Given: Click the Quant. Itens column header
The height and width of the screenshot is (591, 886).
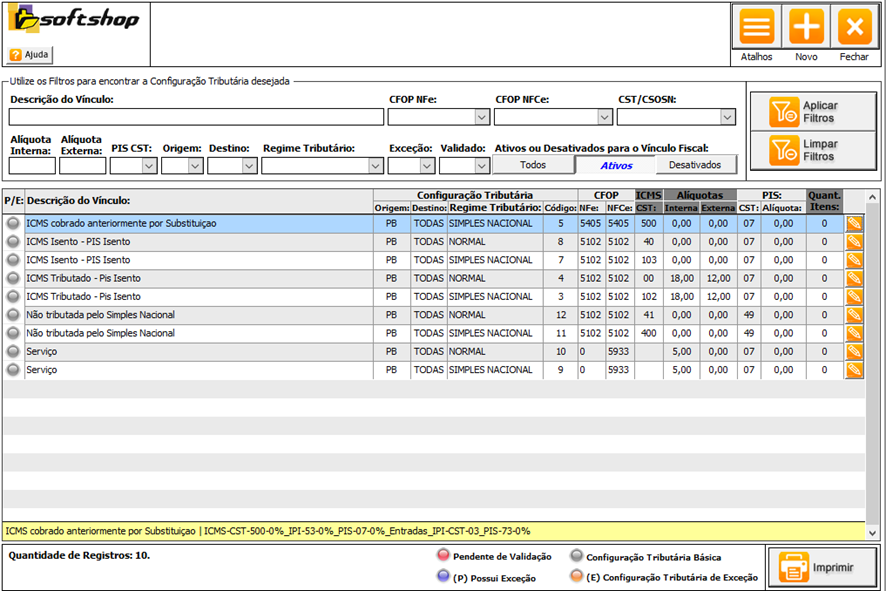Looking at the screenshot, I should click(x=824, y=201).
